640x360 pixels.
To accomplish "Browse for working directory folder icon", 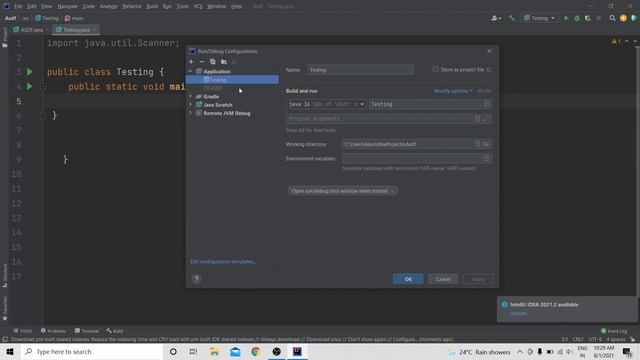I will coord(486,144).
